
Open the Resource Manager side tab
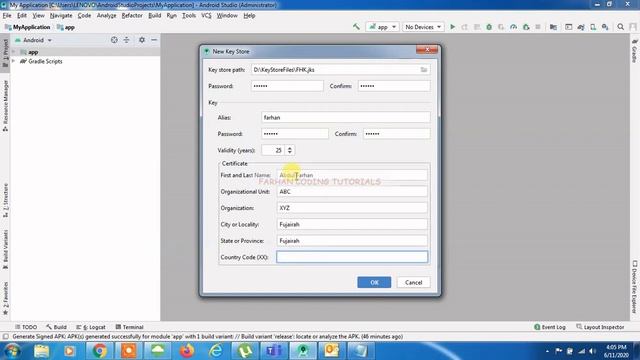click(x=5, y=105)
